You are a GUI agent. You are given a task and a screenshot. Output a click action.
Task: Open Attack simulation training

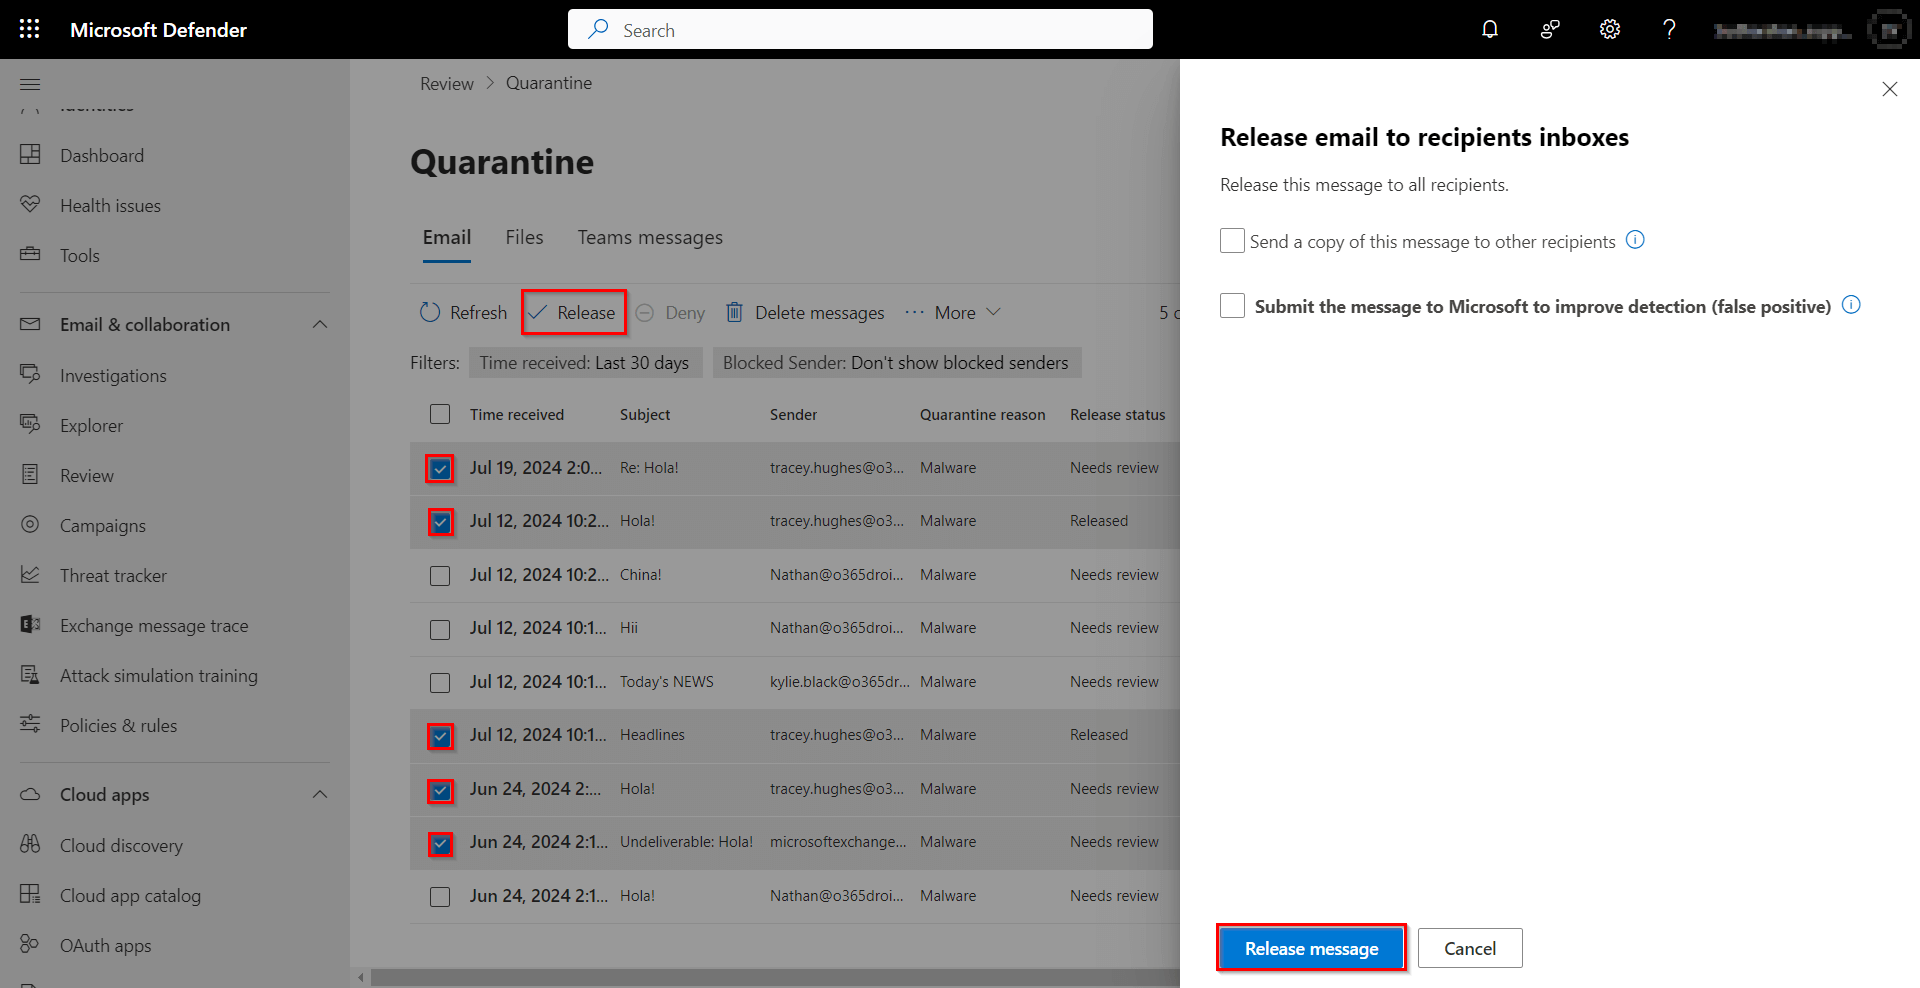158,675
